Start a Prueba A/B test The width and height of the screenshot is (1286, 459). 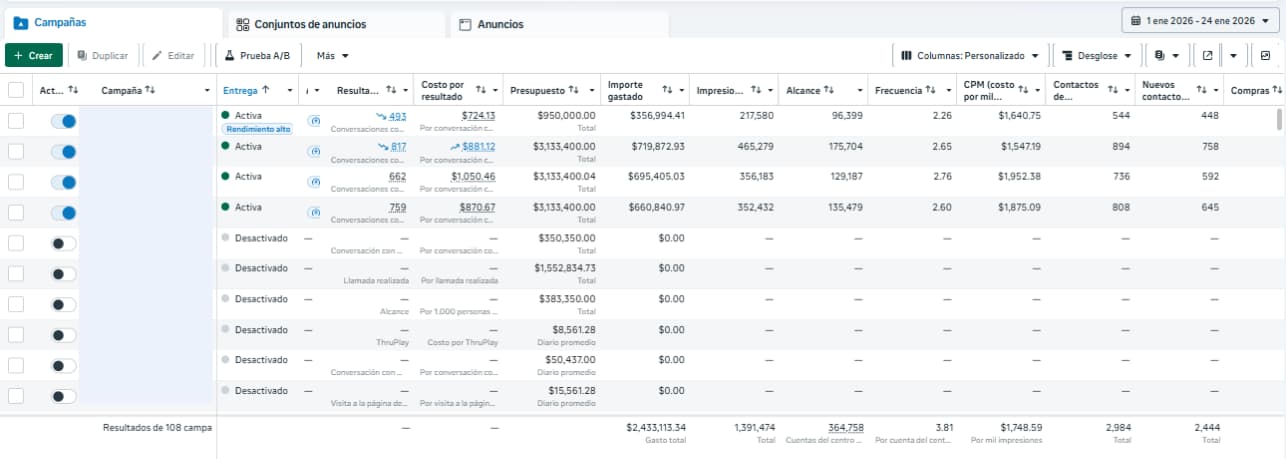click(x=257, y=56)
